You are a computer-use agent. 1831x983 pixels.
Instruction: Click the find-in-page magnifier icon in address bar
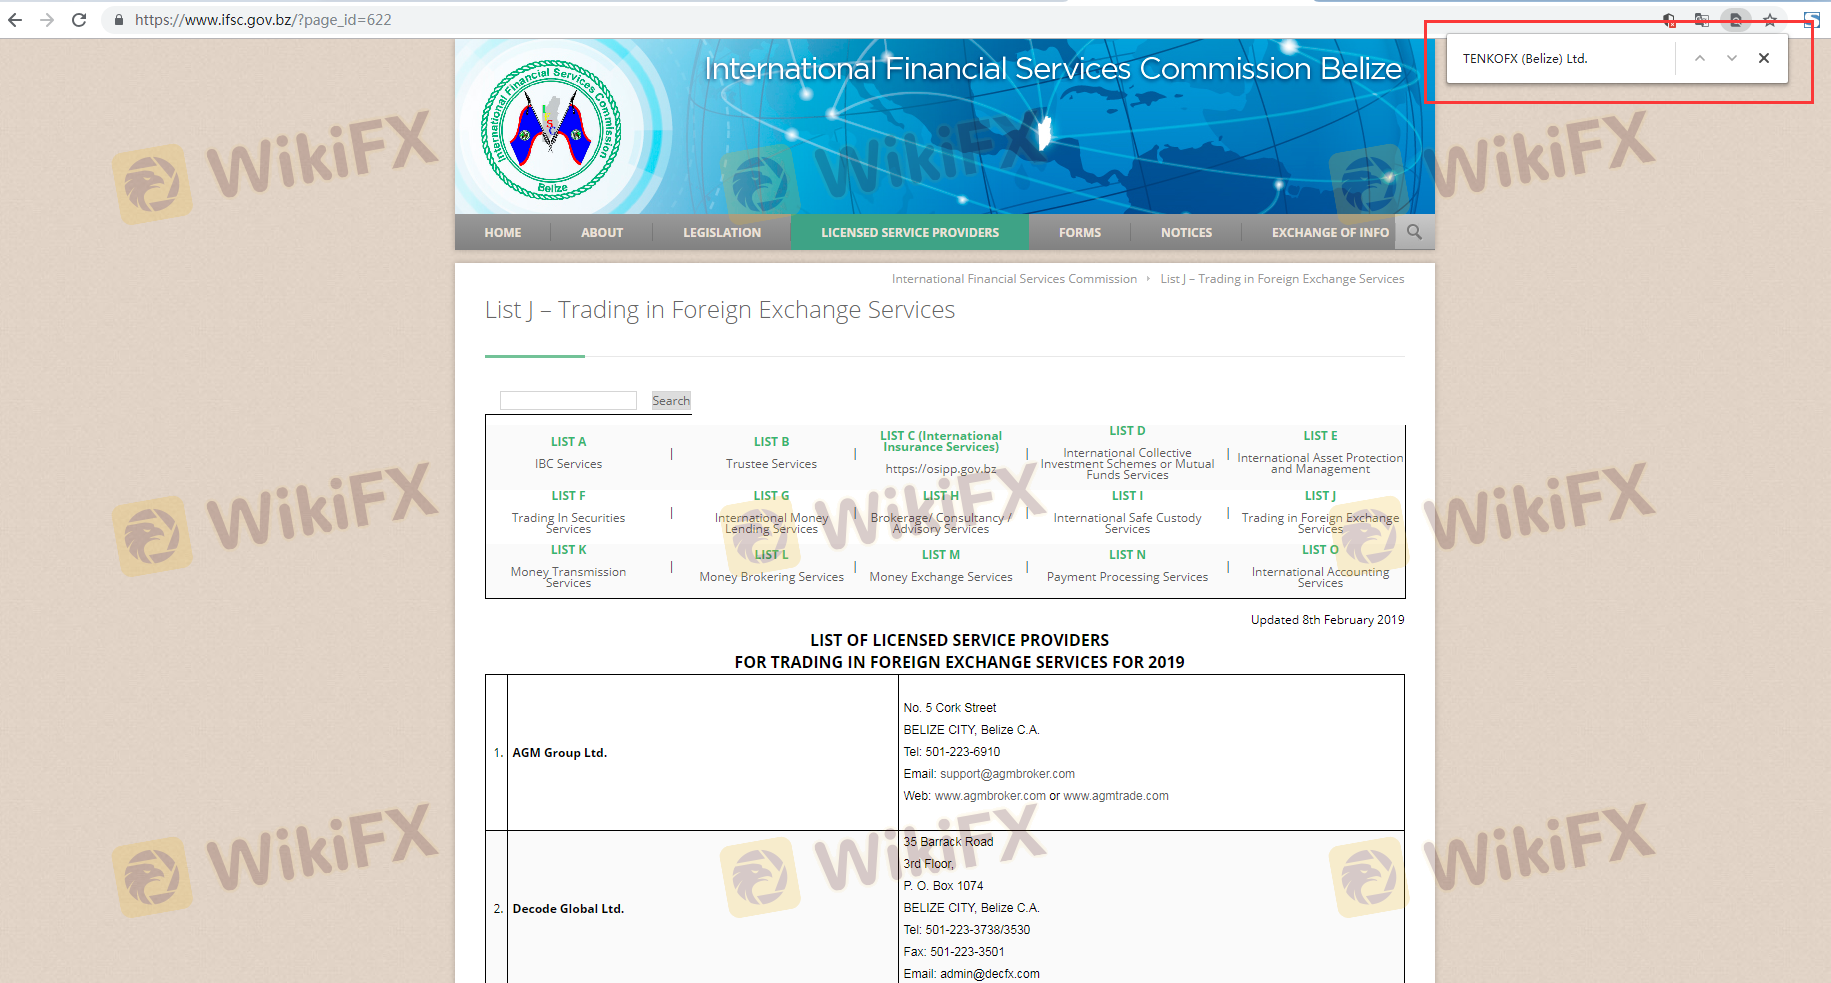click(1736, 20)
